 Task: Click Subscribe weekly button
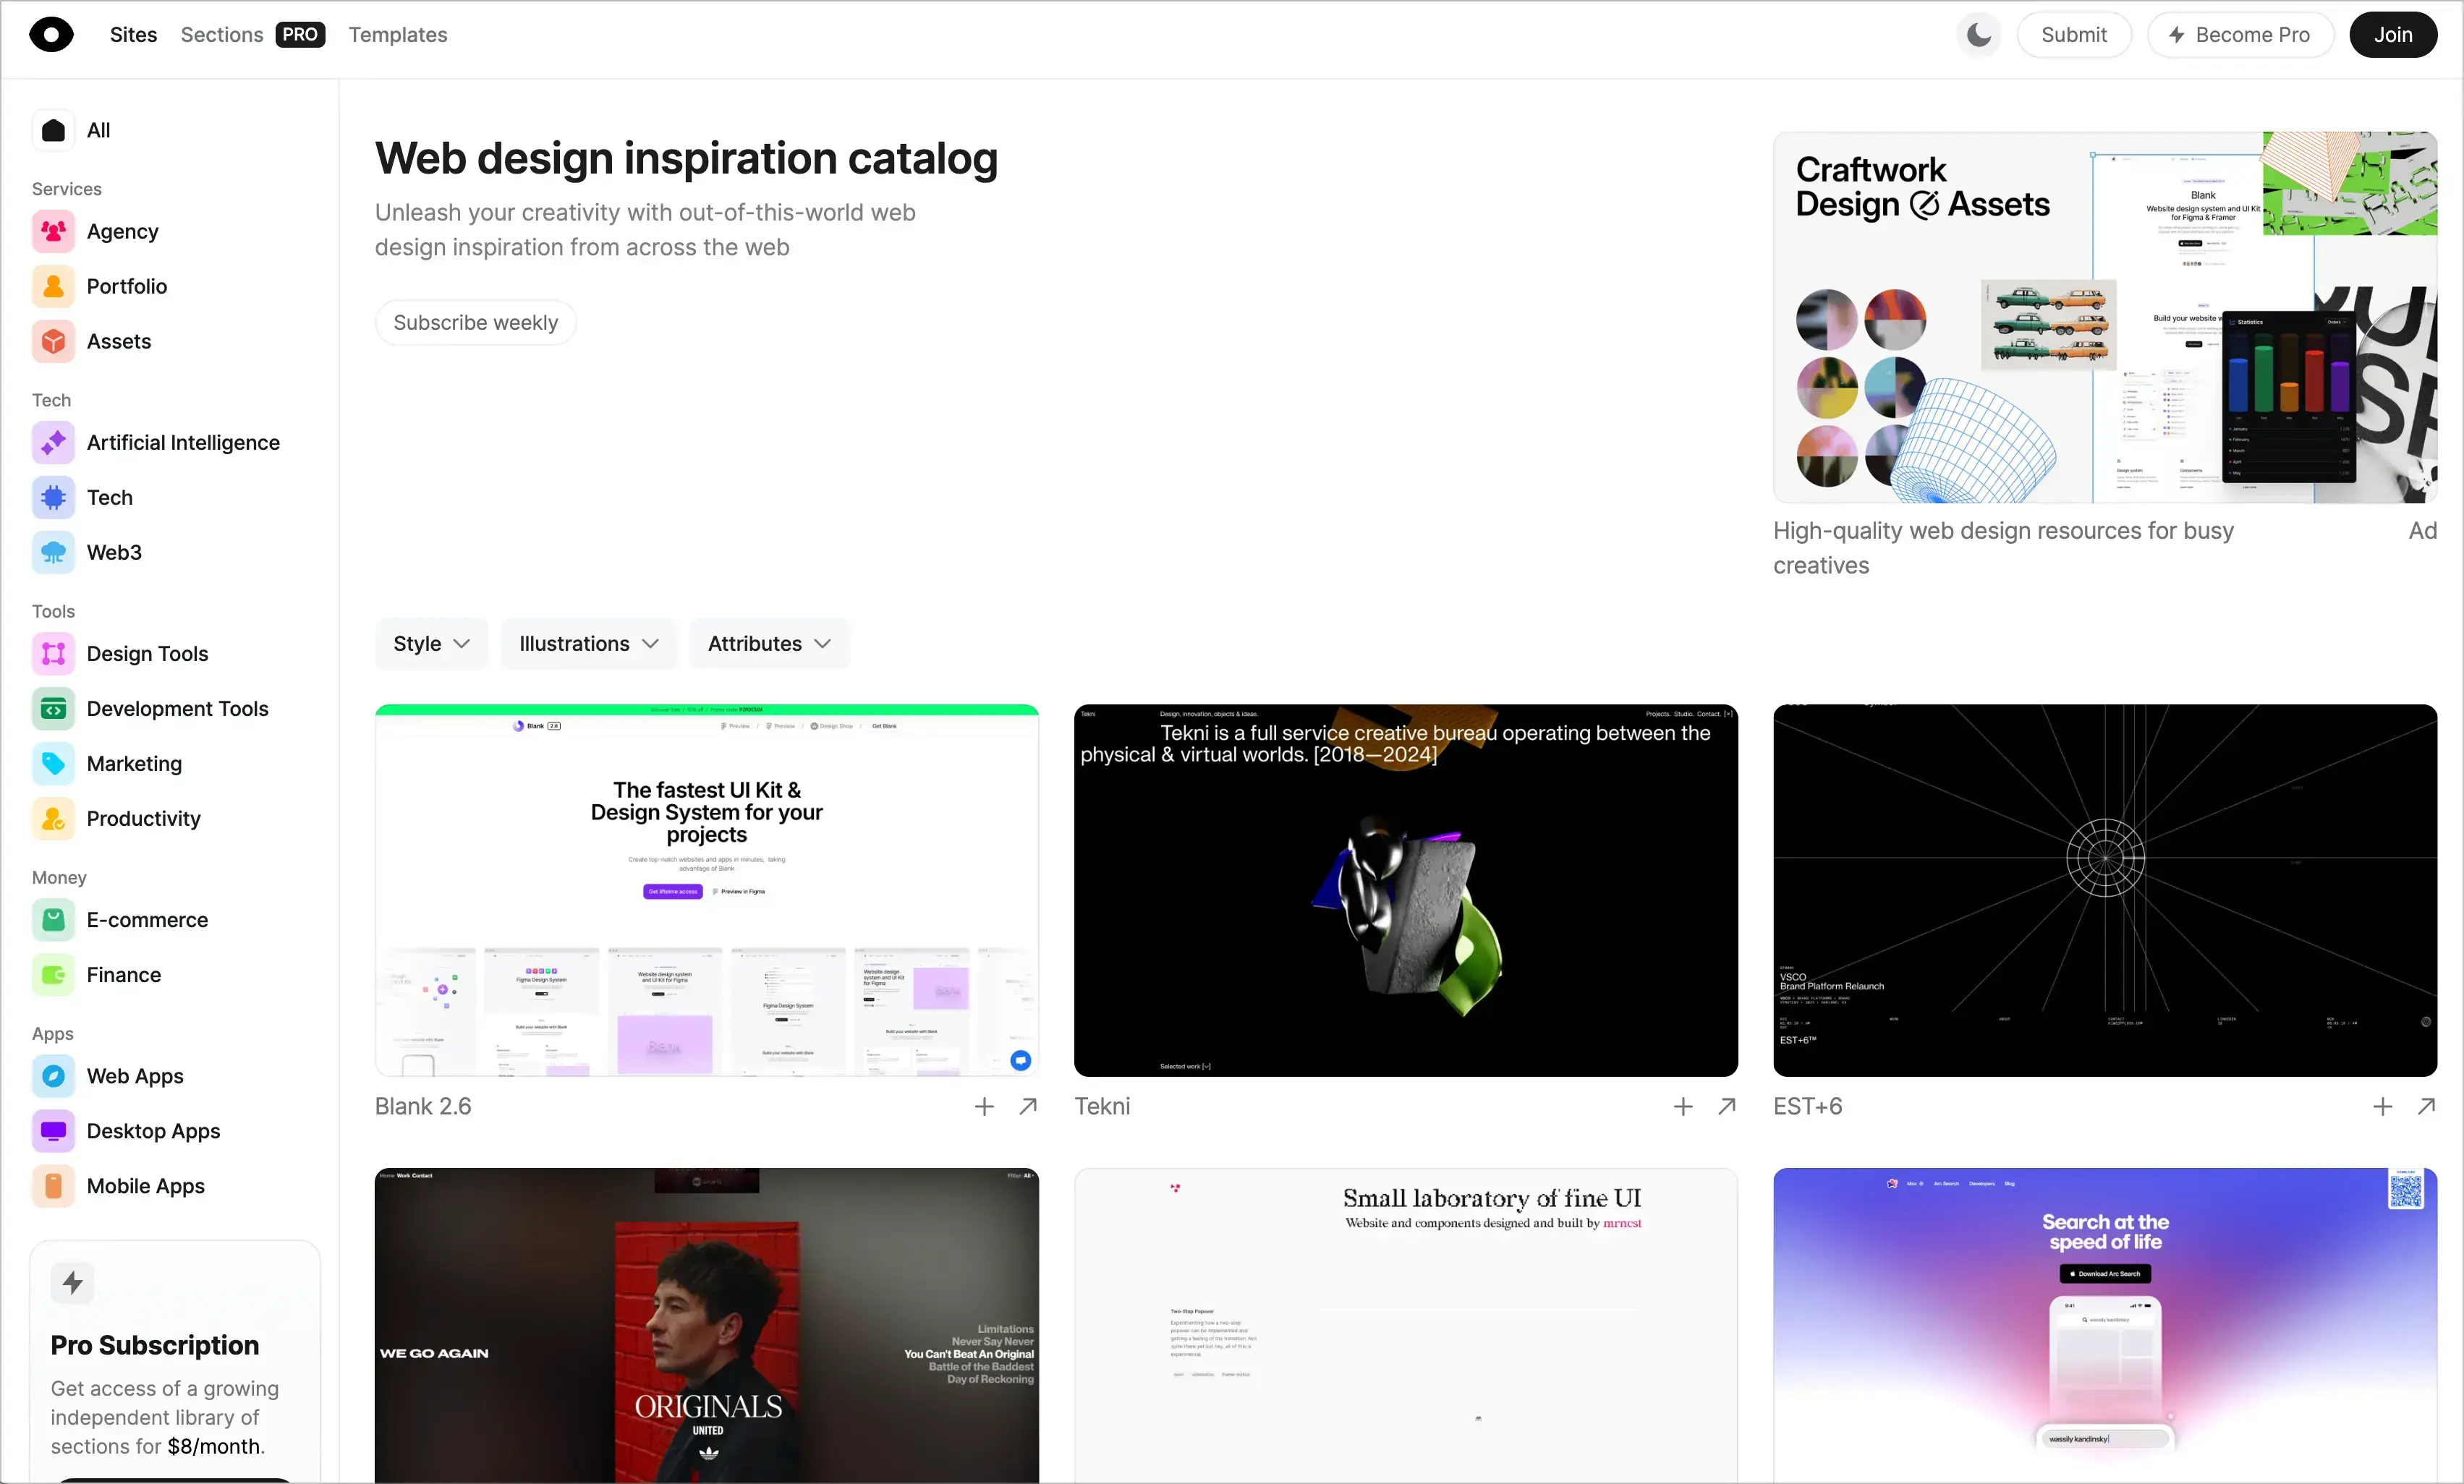pyautogui.click(x=476, y=322)
